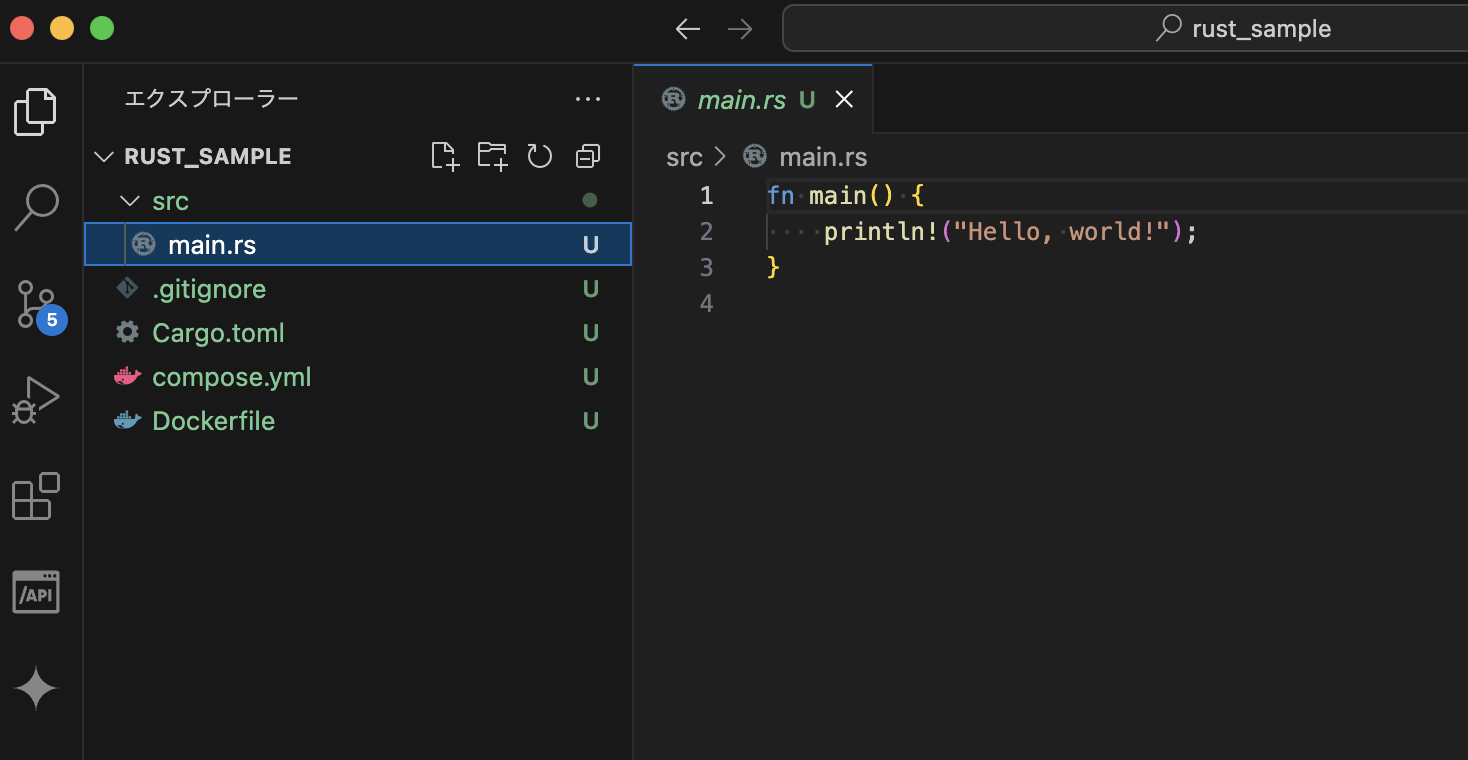This screenshot has width=1468, height=760.
Task: Click the println! macro in code
Action: pos(881,231)
